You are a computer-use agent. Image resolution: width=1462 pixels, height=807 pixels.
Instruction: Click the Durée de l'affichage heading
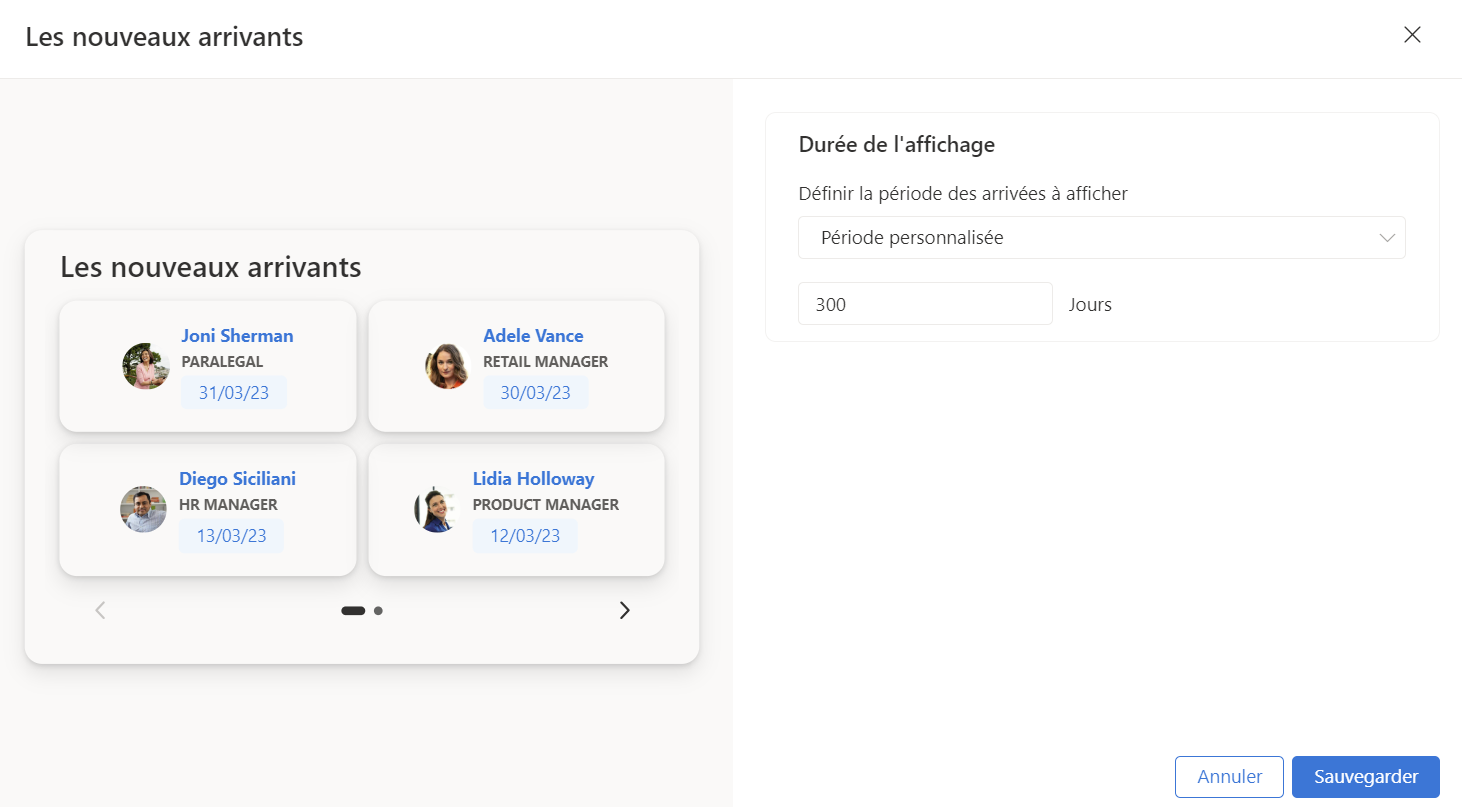point(897,144)
